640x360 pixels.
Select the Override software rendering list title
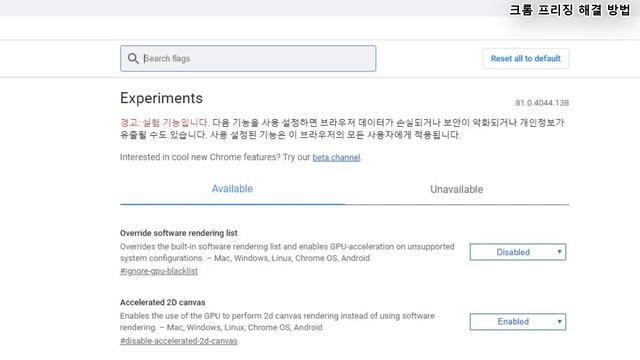(x=178, y=233)
